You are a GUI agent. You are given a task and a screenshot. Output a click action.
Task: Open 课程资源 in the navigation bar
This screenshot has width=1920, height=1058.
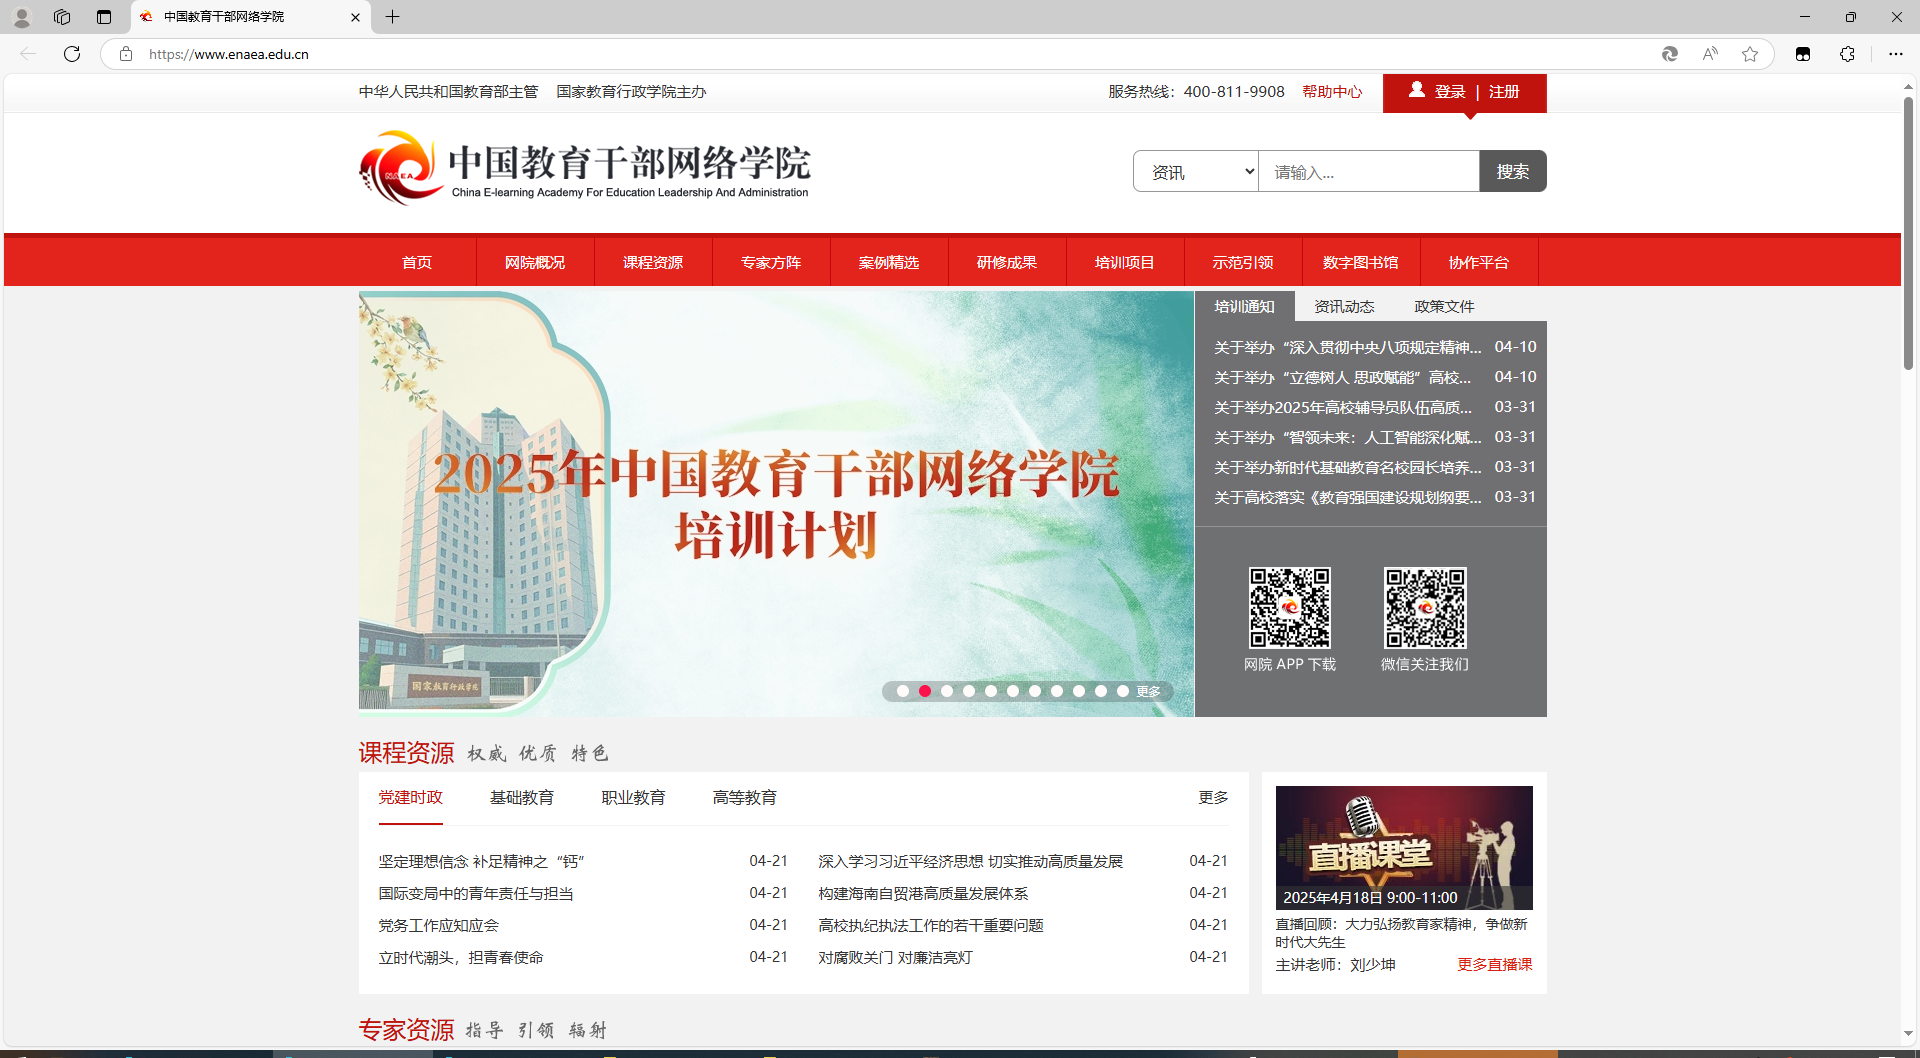[x=653, y=262]
